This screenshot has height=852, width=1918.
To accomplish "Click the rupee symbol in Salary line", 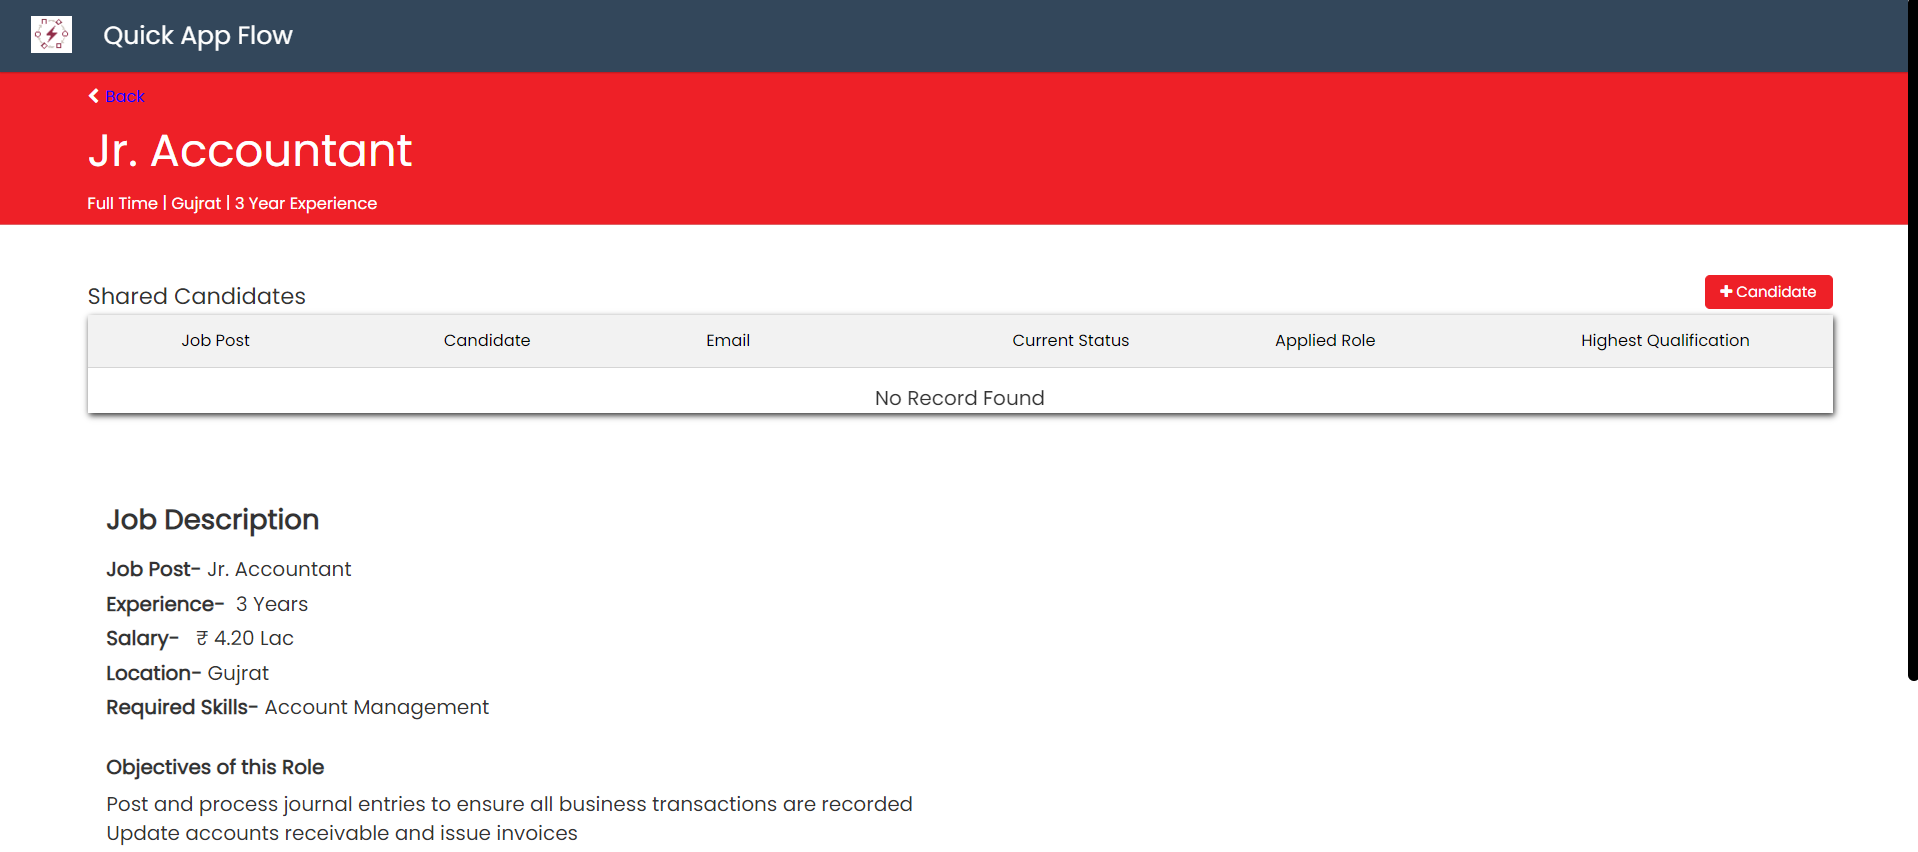I will click(x=202, y=638).
